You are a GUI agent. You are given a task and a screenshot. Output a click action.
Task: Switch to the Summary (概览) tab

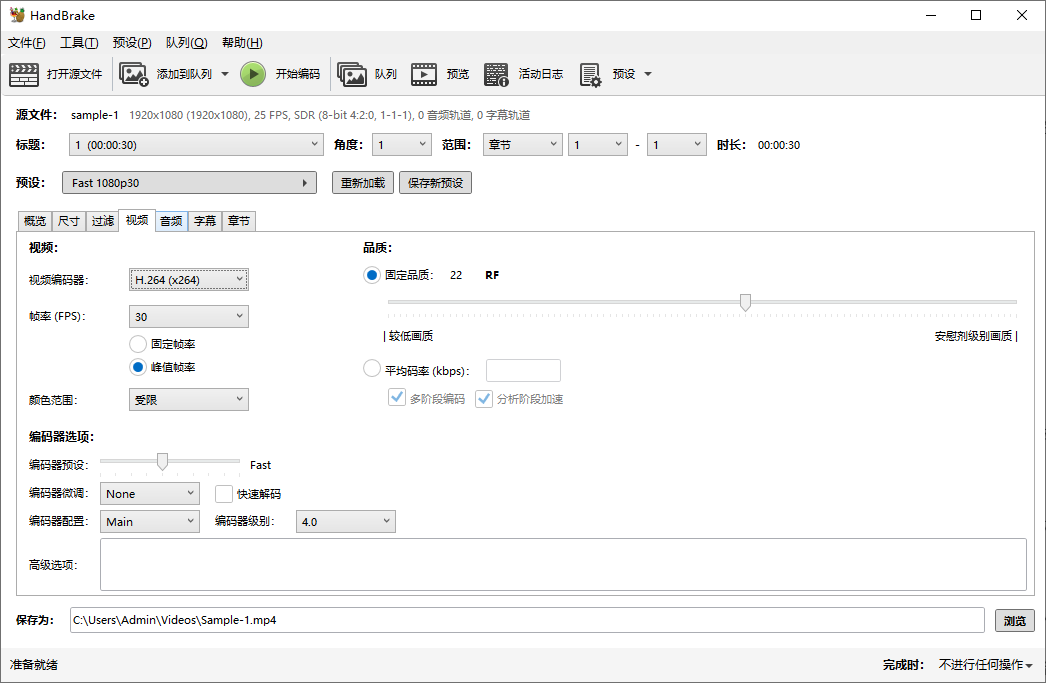pyautogui.click(x=35, y=221)
